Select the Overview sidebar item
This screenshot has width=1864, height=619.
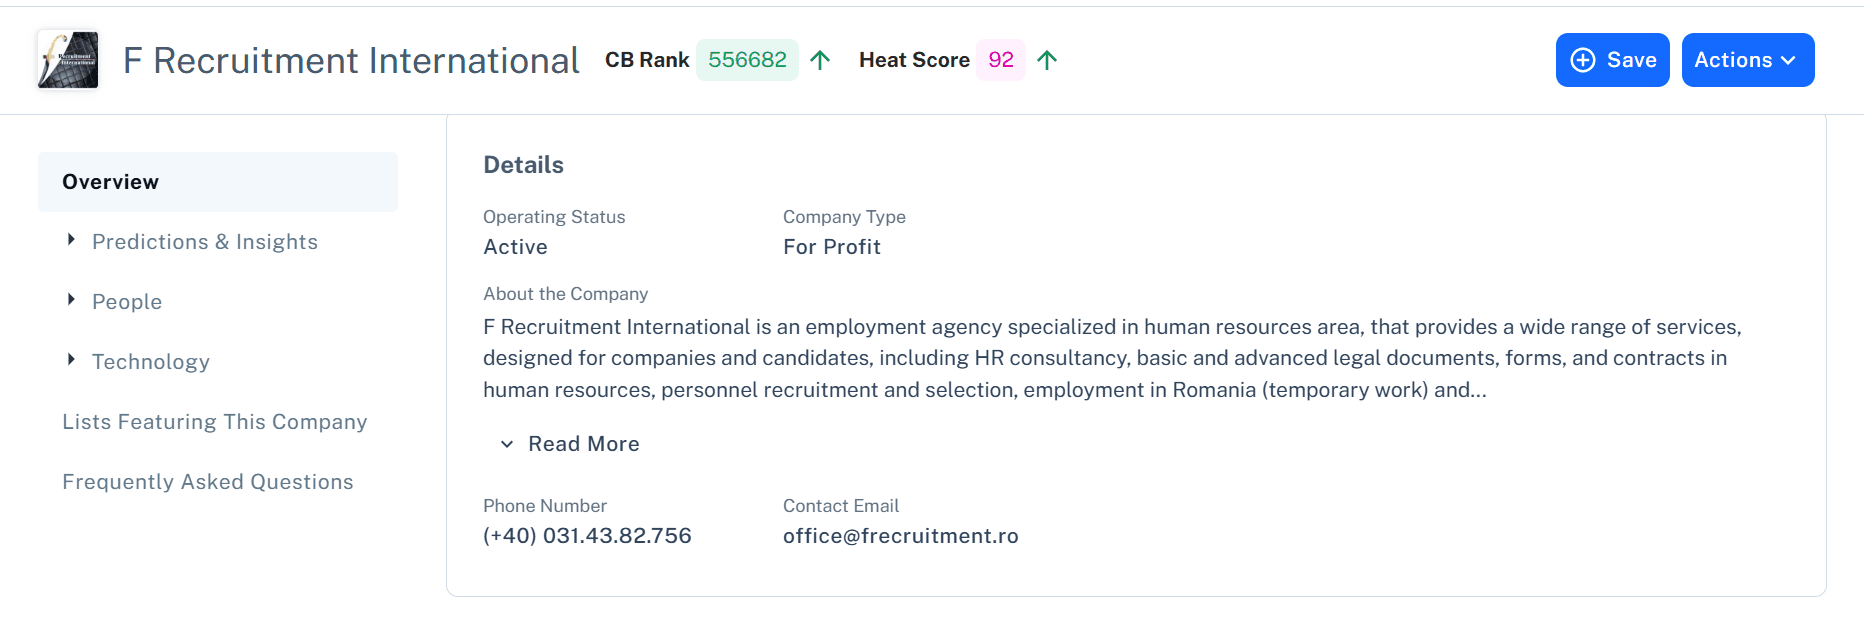[x=217, y=182]
